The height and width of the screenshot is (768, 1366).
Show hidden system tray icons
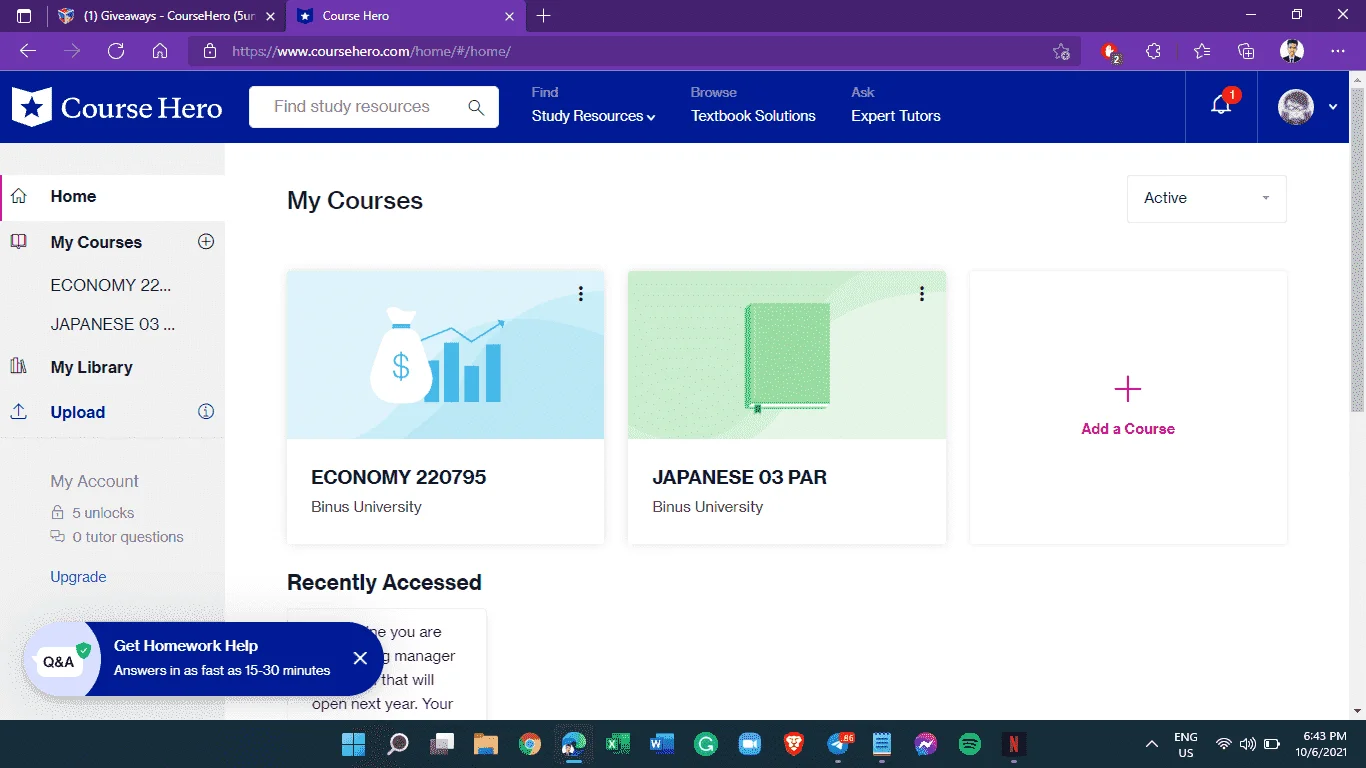[x=1152, y=744]
